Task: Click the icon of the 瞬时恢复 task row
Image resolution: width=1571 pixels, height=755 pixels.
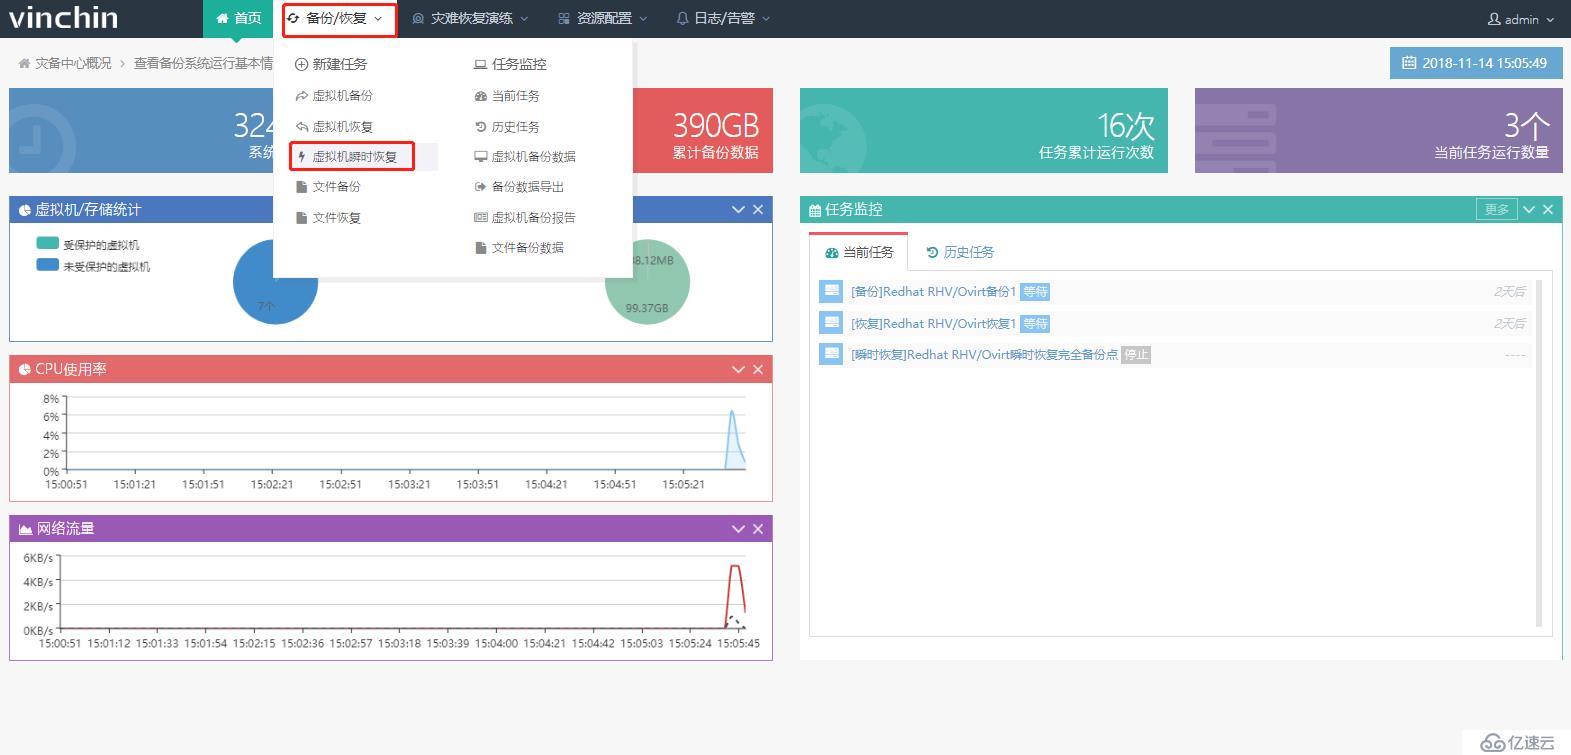Action: pos(830,354)
